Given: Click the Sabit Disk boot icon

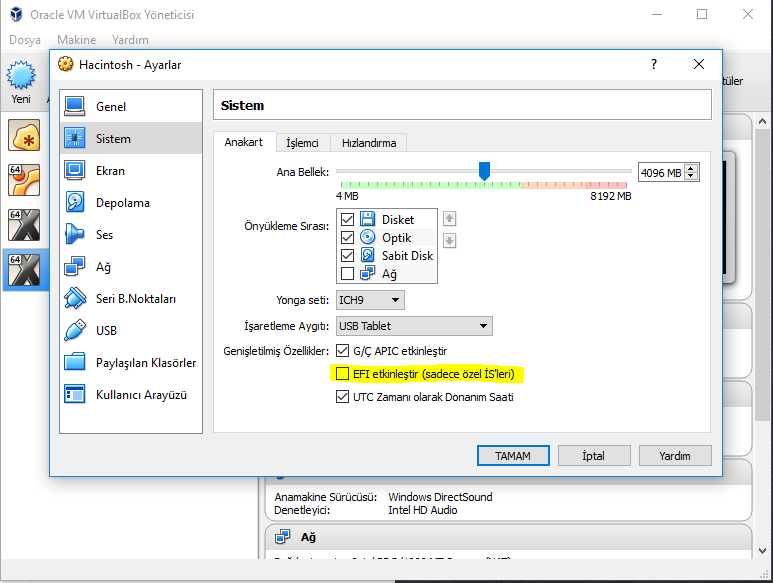Looking at the screenshot, I should 367,255.
